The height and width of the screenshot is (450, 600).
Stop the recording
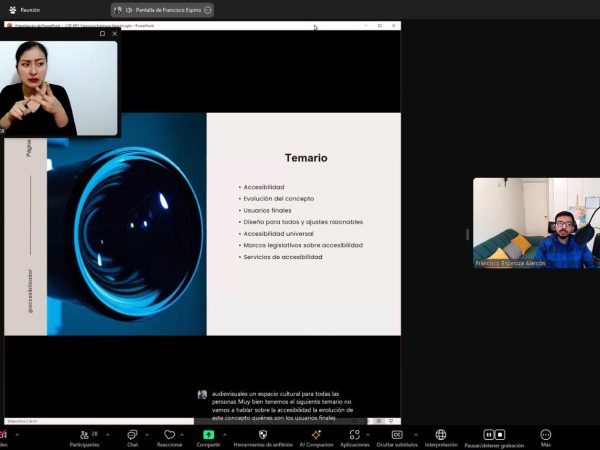[x=500, y=435]
